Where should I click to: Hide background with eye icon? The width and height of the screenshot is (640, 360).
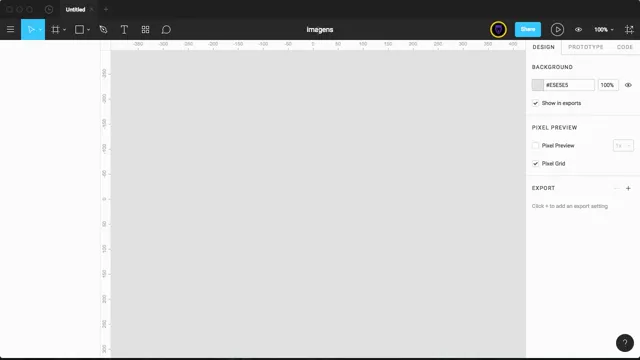click(628, 85)
